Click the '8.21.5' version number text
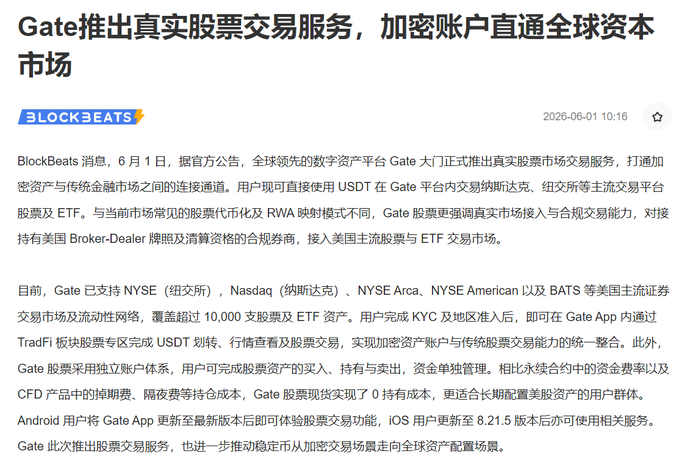The height and width of the screenshot is (473, 679). pos(494,421)
